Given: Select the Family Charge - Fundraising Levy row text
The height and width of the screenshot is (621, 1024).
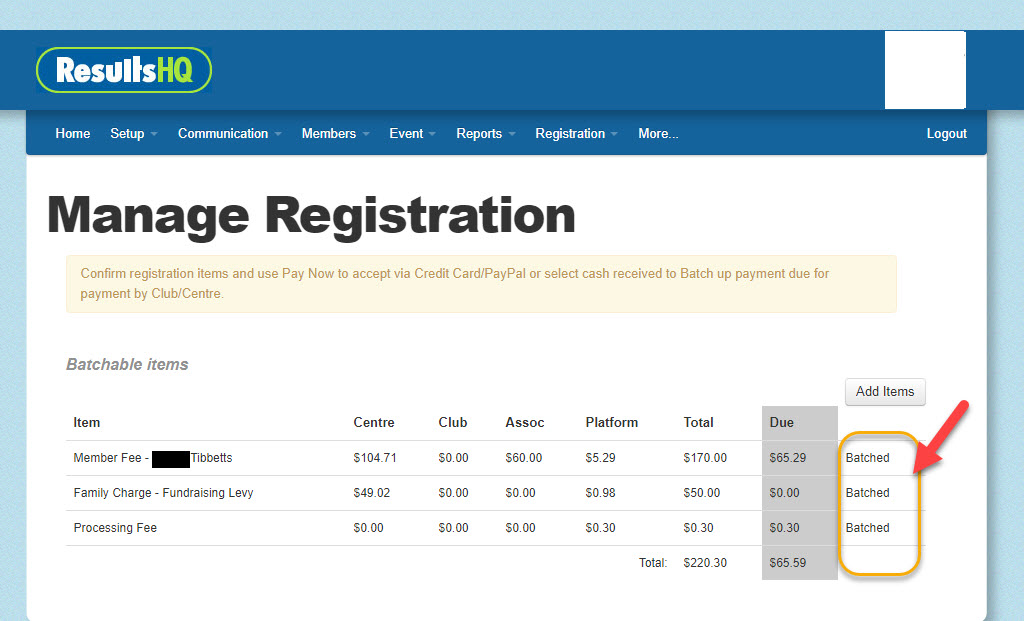Looking at the screenshot, I should (x=163, y=492).
